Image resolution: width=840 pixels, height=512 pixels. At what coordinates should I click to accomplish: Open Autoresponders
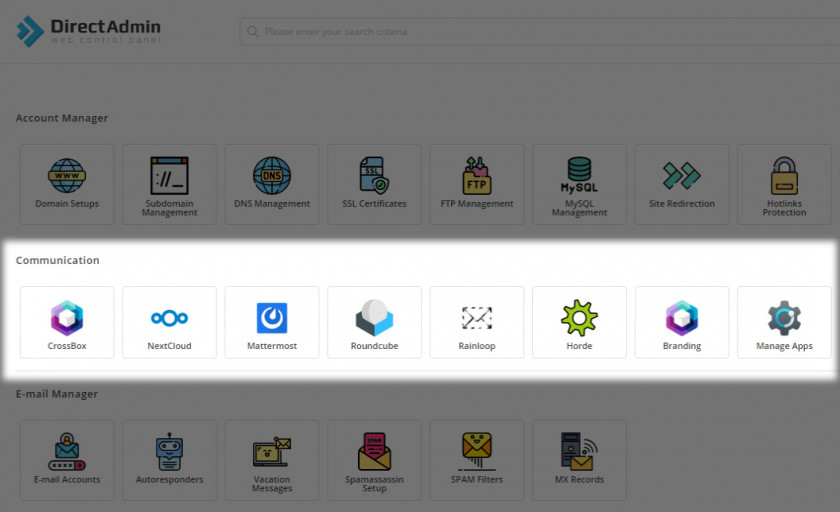tap(169, 460)
